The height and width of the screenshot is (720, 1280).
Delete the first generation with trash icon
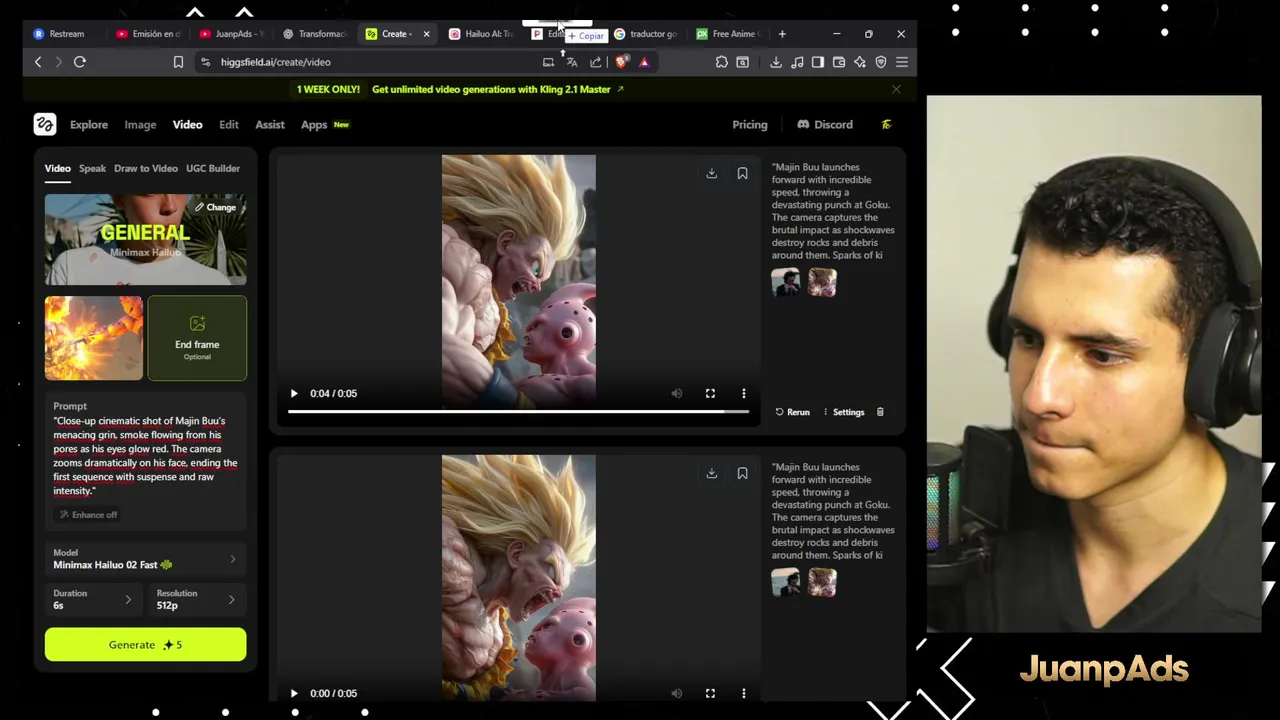coord(880,412)
